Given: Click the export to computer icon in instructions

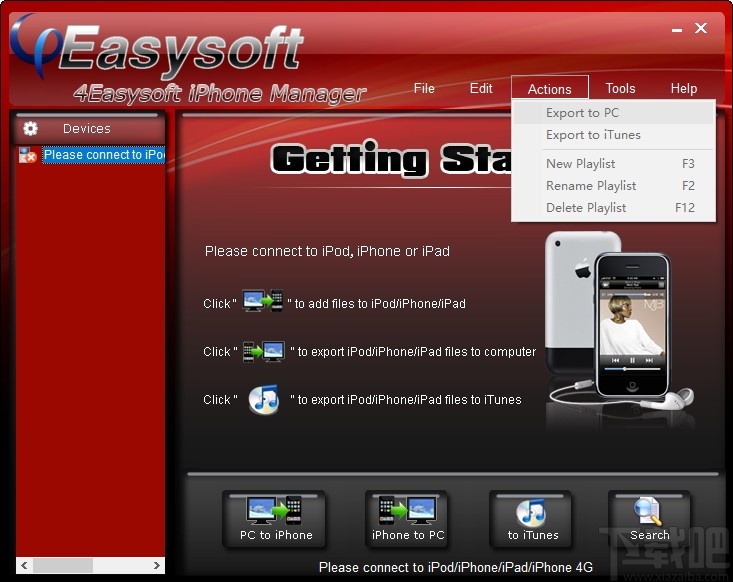Looking at the screenshot, I should tap(264, 352).
